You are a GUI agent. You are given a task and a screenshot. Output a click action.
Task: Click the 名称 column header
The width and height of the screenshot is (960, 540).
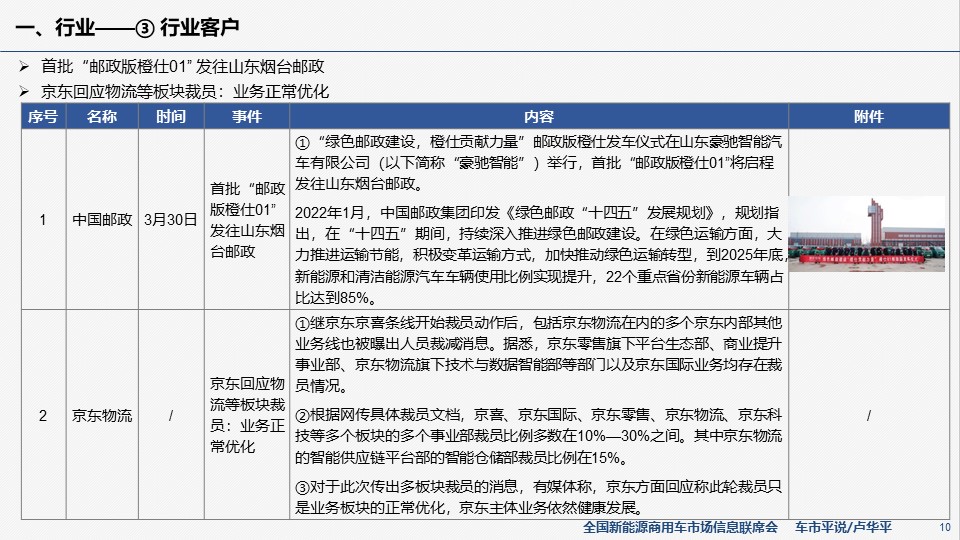tap(102, 116)
